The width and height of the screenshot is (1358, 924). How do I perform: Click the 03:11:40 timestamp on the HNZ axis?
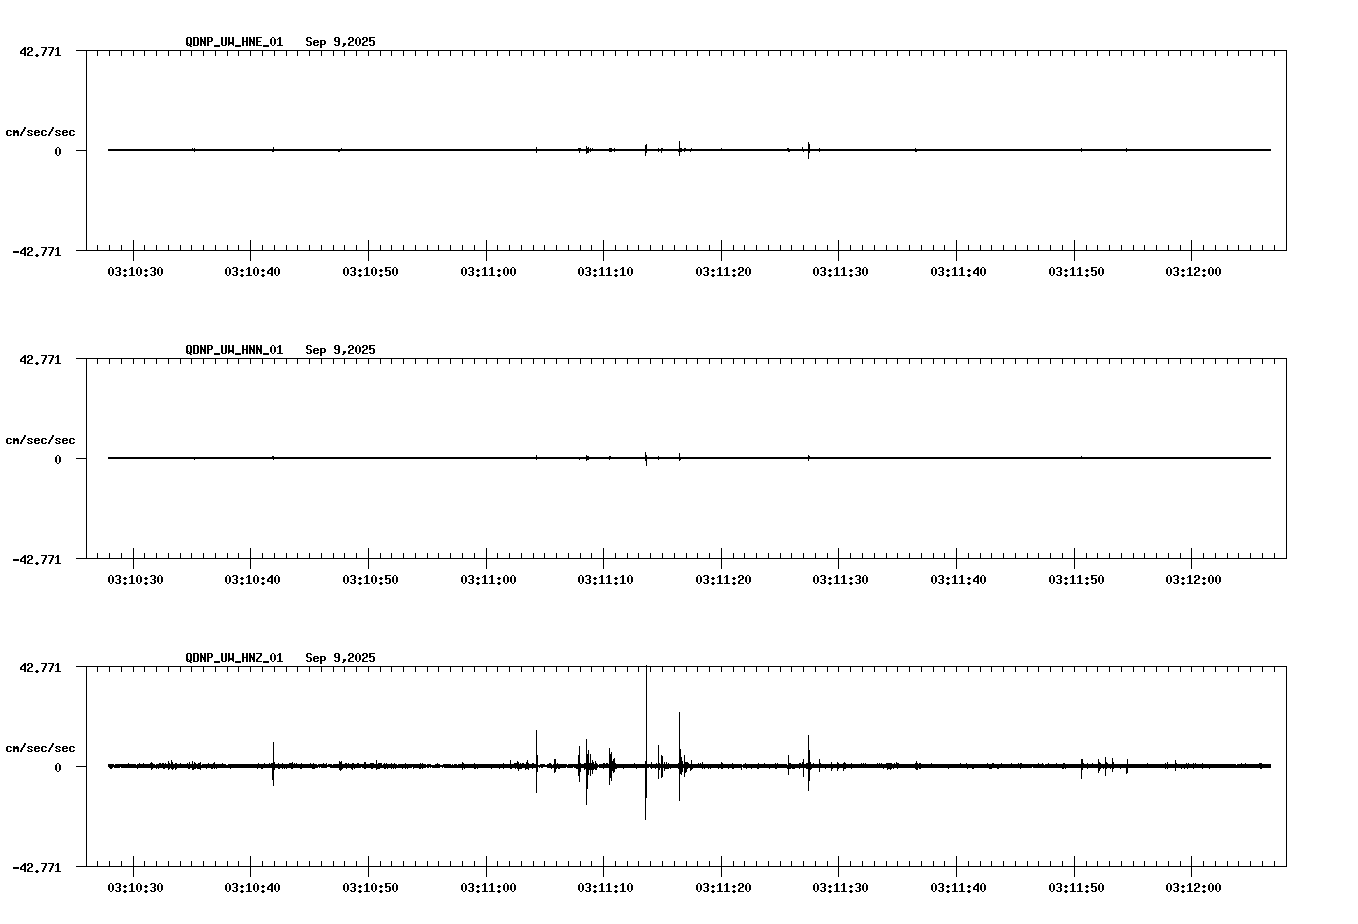tap(960, 885)
